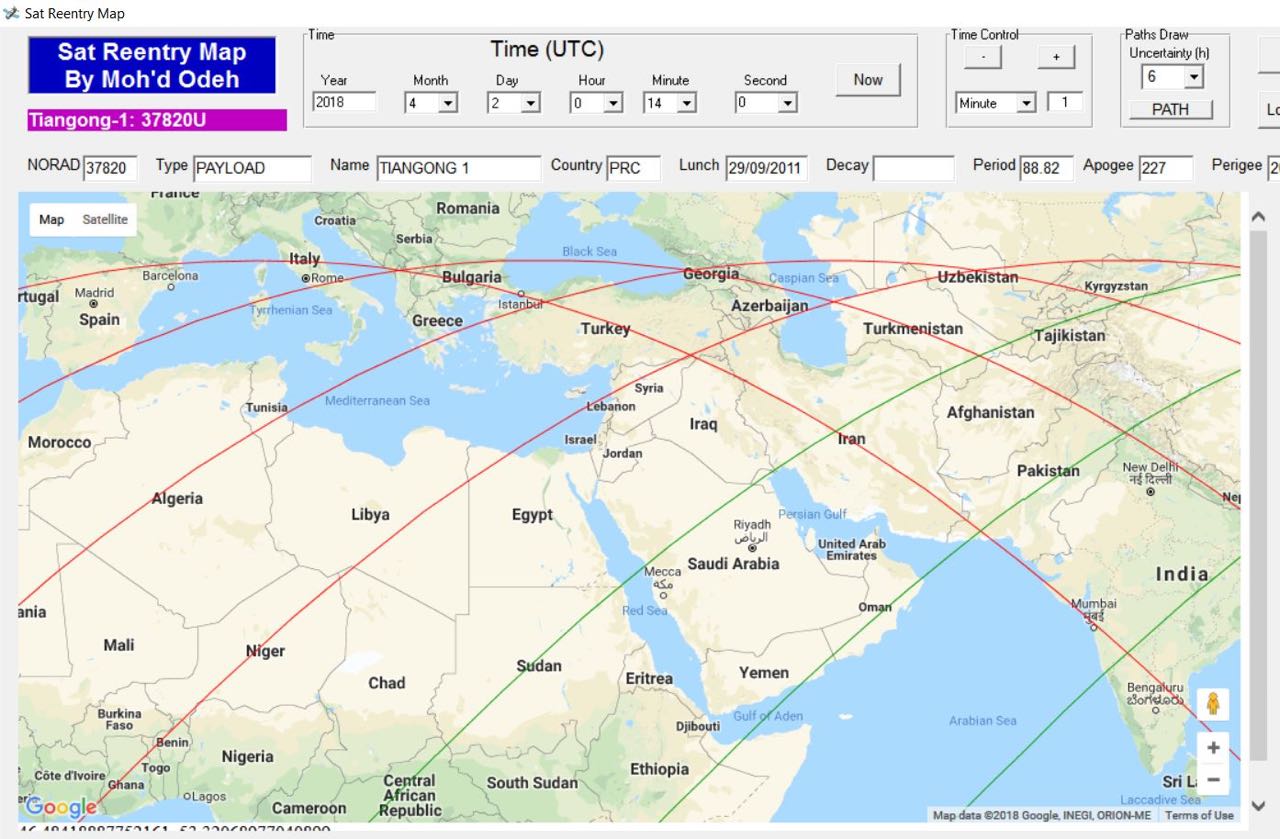Click the Street View pegman icon
The image size is (1280, 839).
click(1213, 705)
